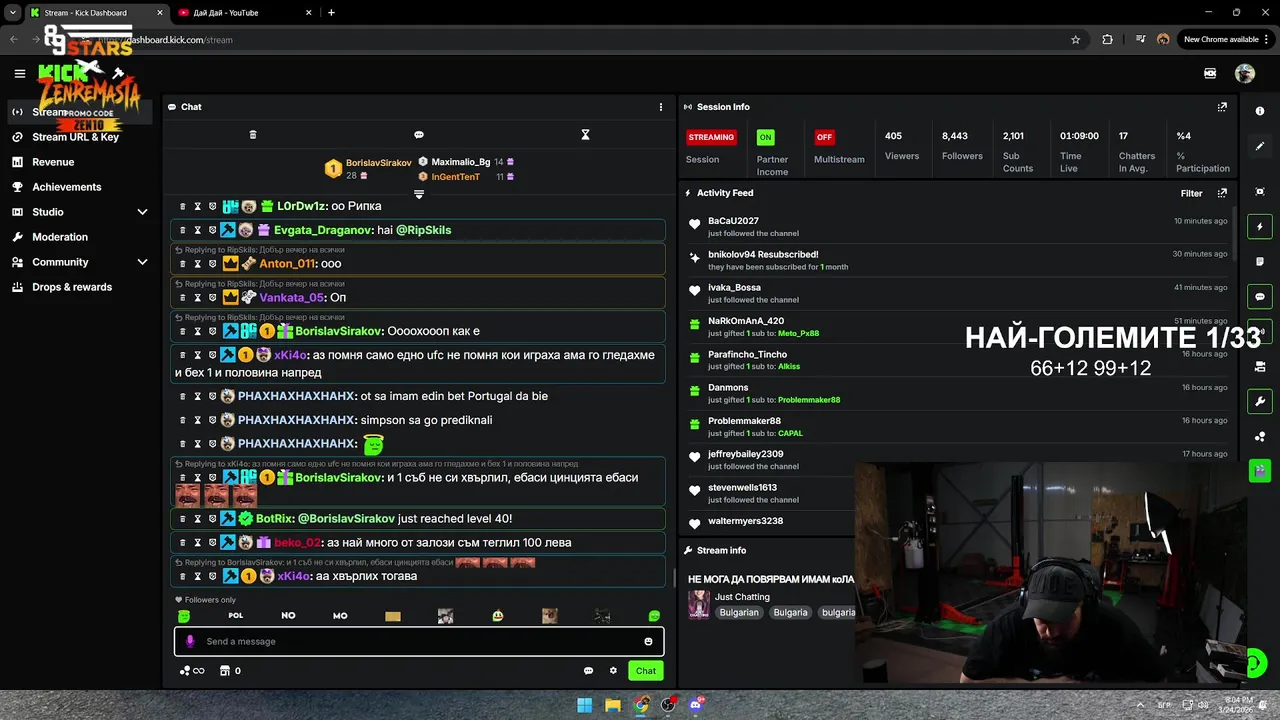1280x720 pixels.
Task: Focus the Send a message input field
Action: pyautogui.click(x=419, y=642)
